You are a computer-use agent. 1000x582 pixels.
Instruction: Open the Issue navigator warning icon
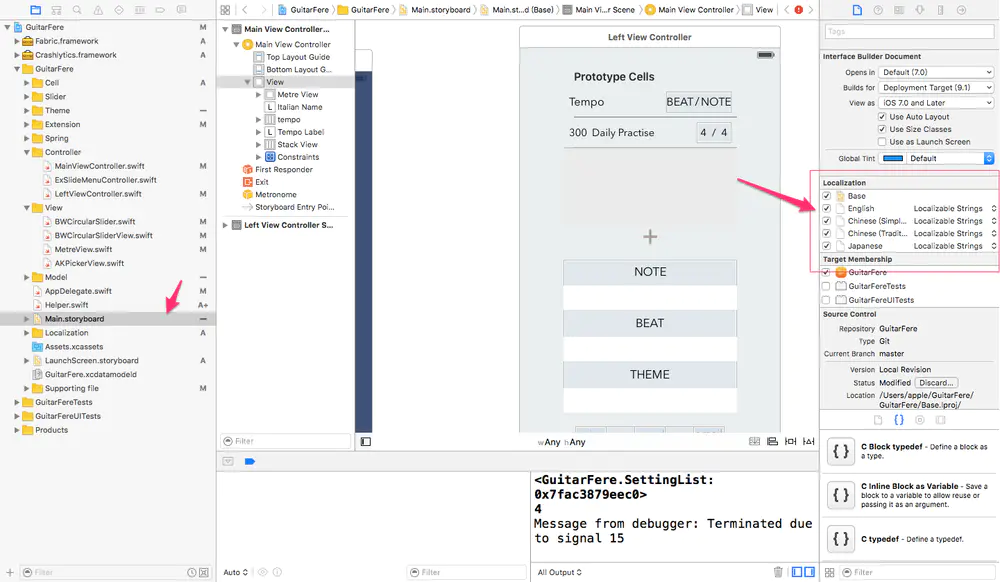(x=98, y=10)
